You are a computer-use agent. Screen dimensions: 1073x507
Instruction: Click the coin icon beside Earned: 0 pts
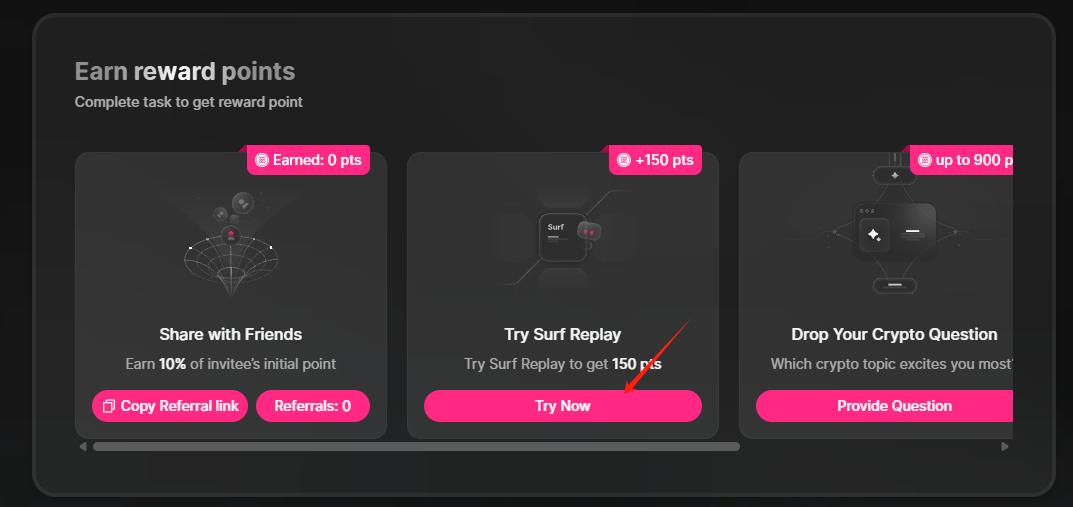pos(262,160)
